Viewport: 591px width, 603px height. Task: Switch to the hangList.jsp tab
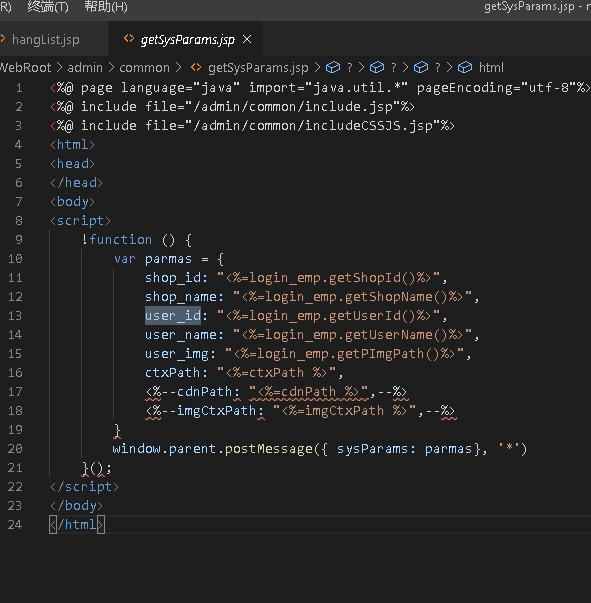(x=46, y=40)
